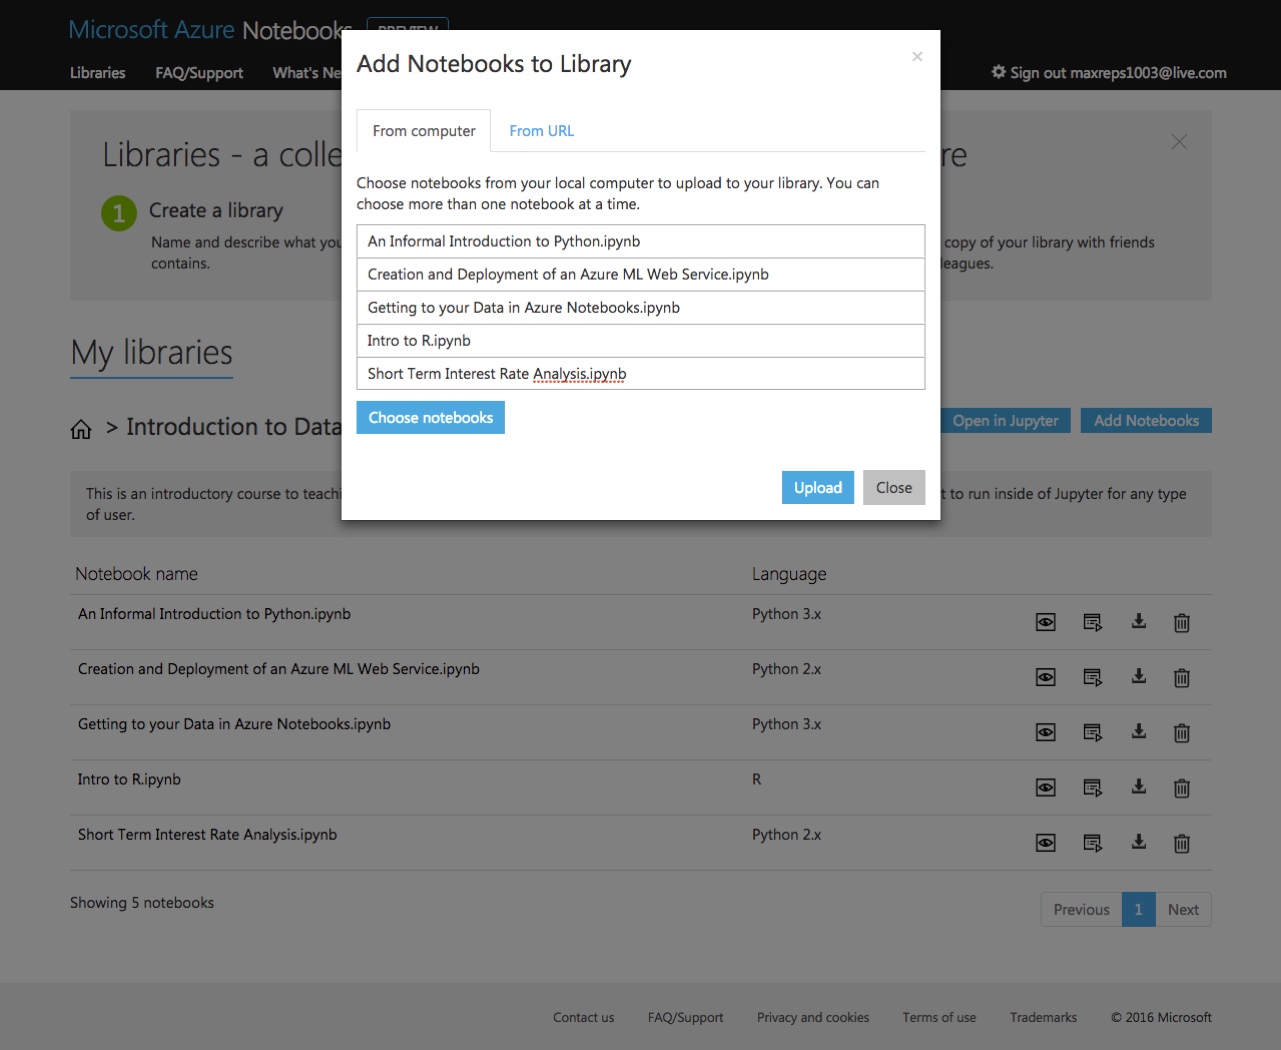Click the Choose notebooks button
Image resolution: width=1281 pixels, height=1050 pixels.
431,418
